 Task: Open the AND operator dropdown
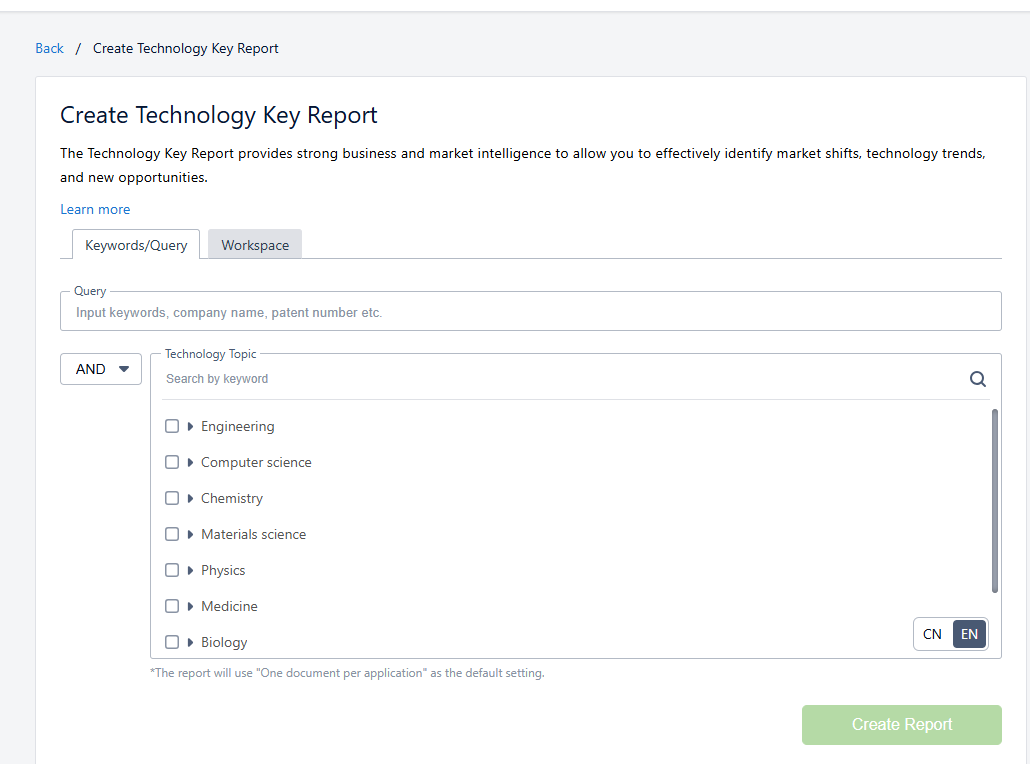point(101,369)
